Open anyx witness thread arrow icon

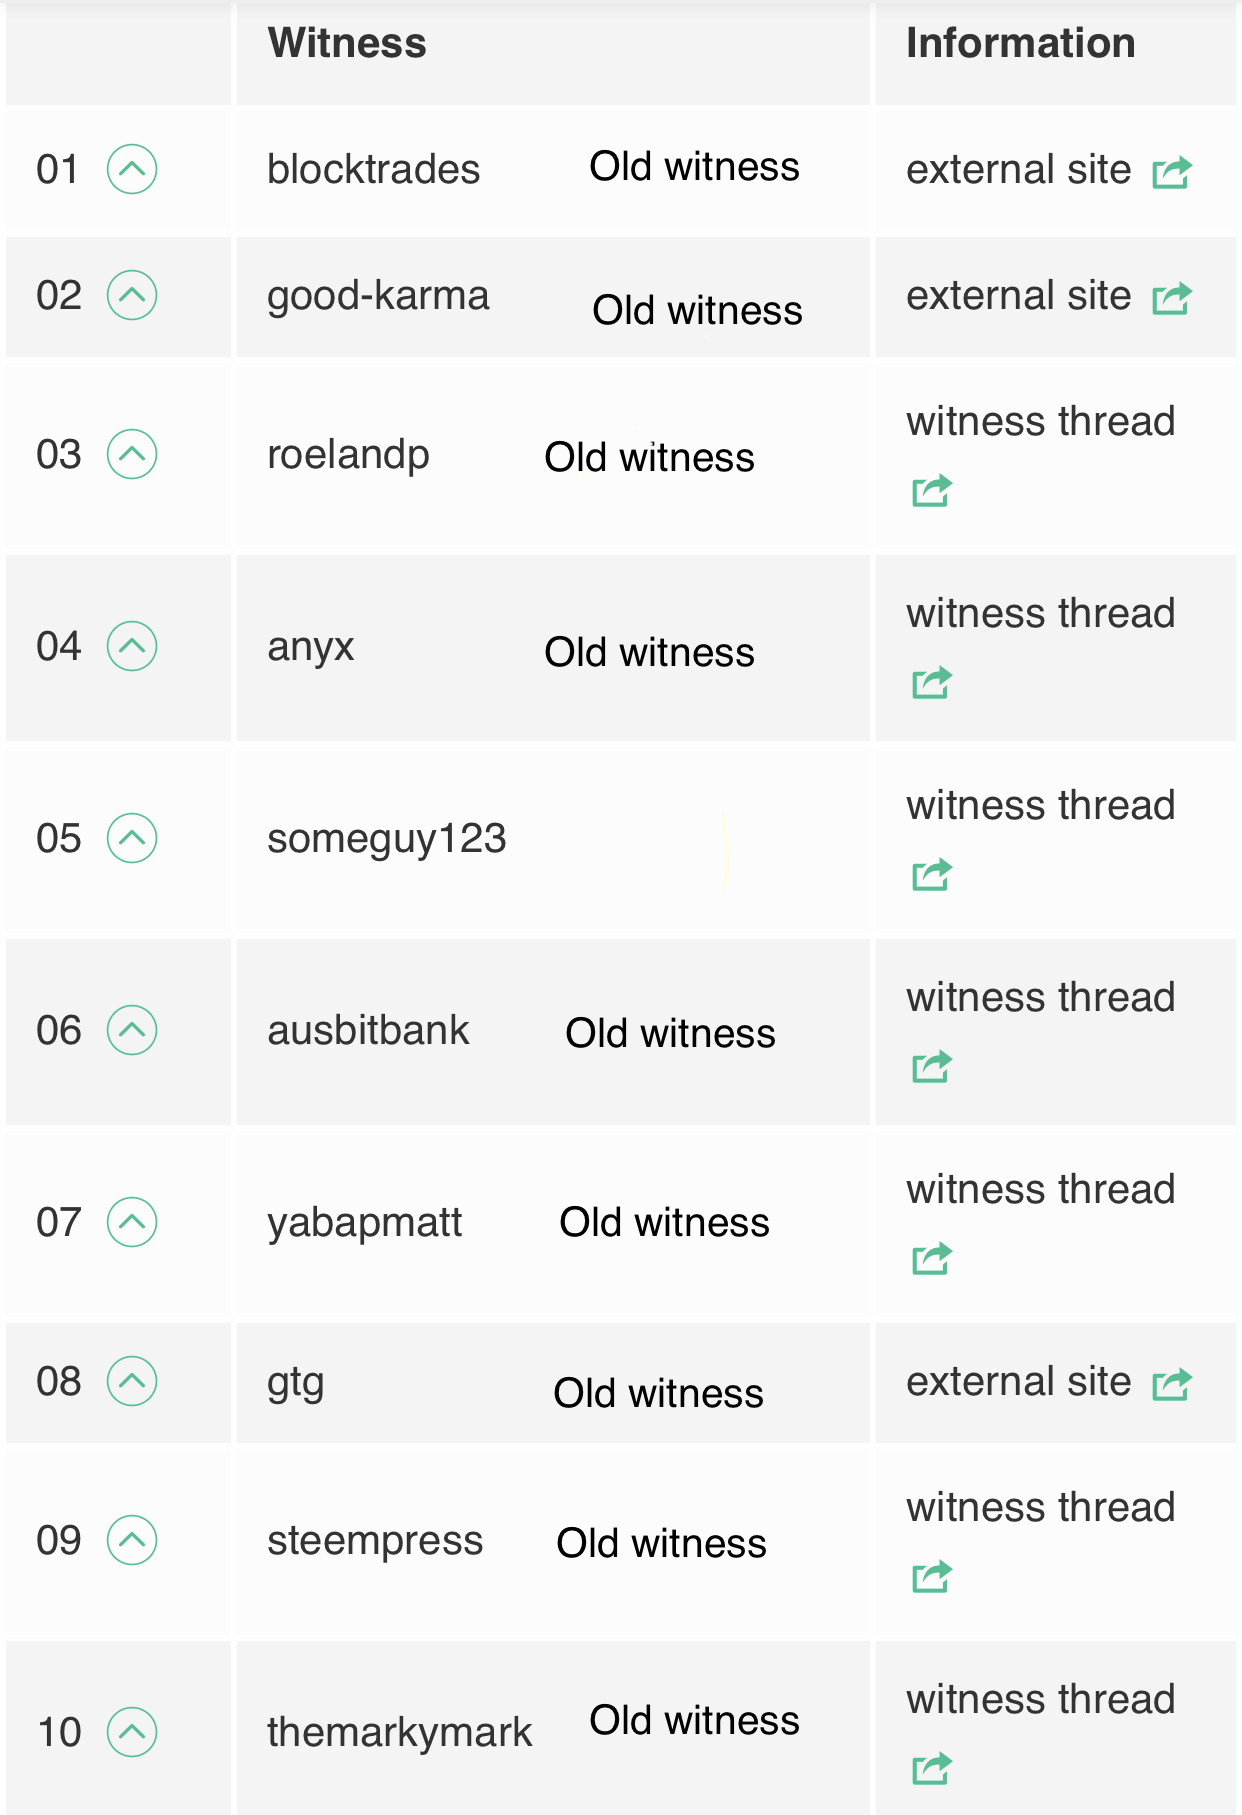click(x=932, y=682)
